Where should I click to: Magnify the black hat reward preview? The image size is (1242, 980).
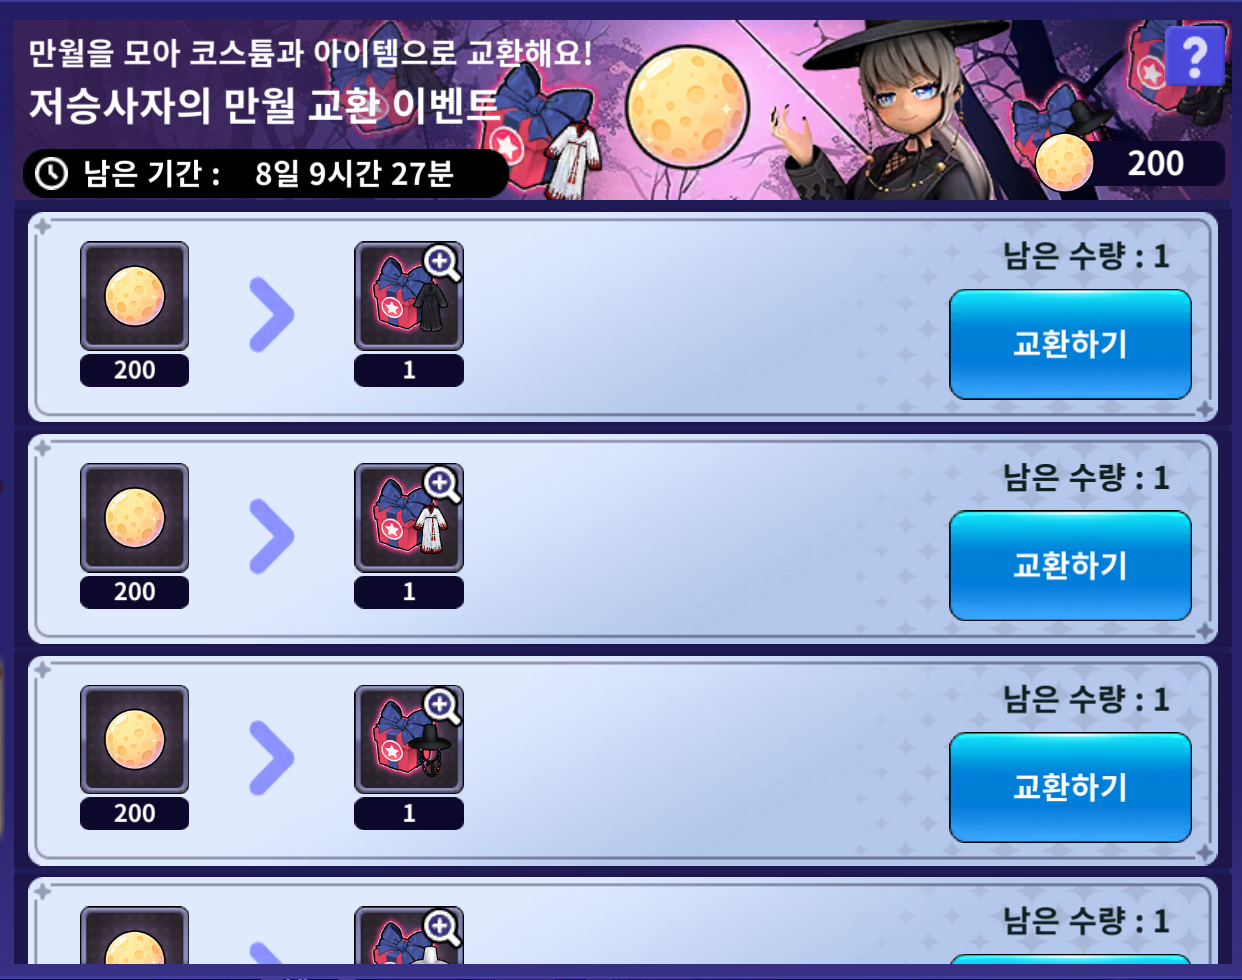click(442, 707)
